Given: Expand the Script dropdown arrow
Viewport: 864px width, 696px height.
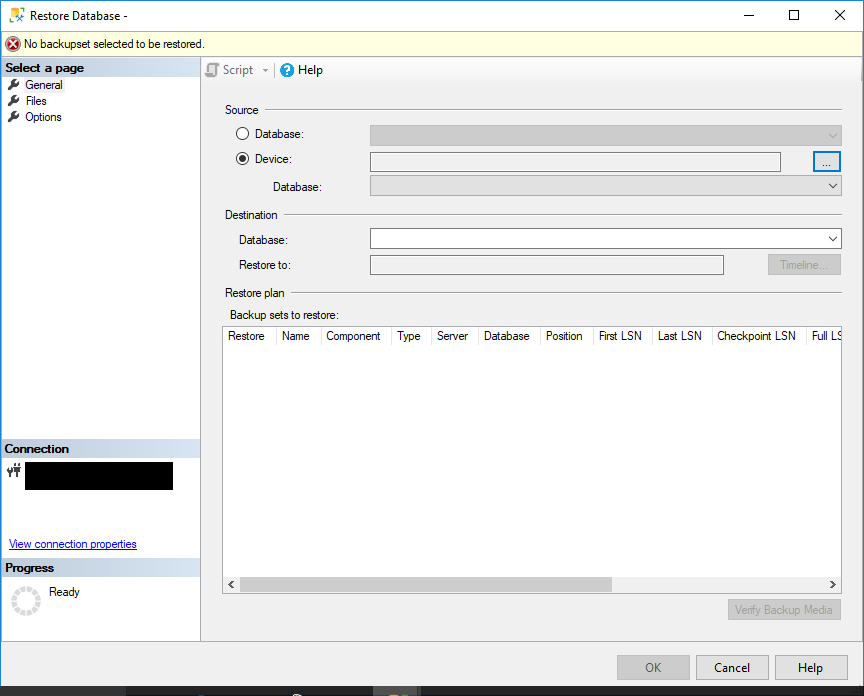Looking at the screenshot, I should tap(265, 70).
